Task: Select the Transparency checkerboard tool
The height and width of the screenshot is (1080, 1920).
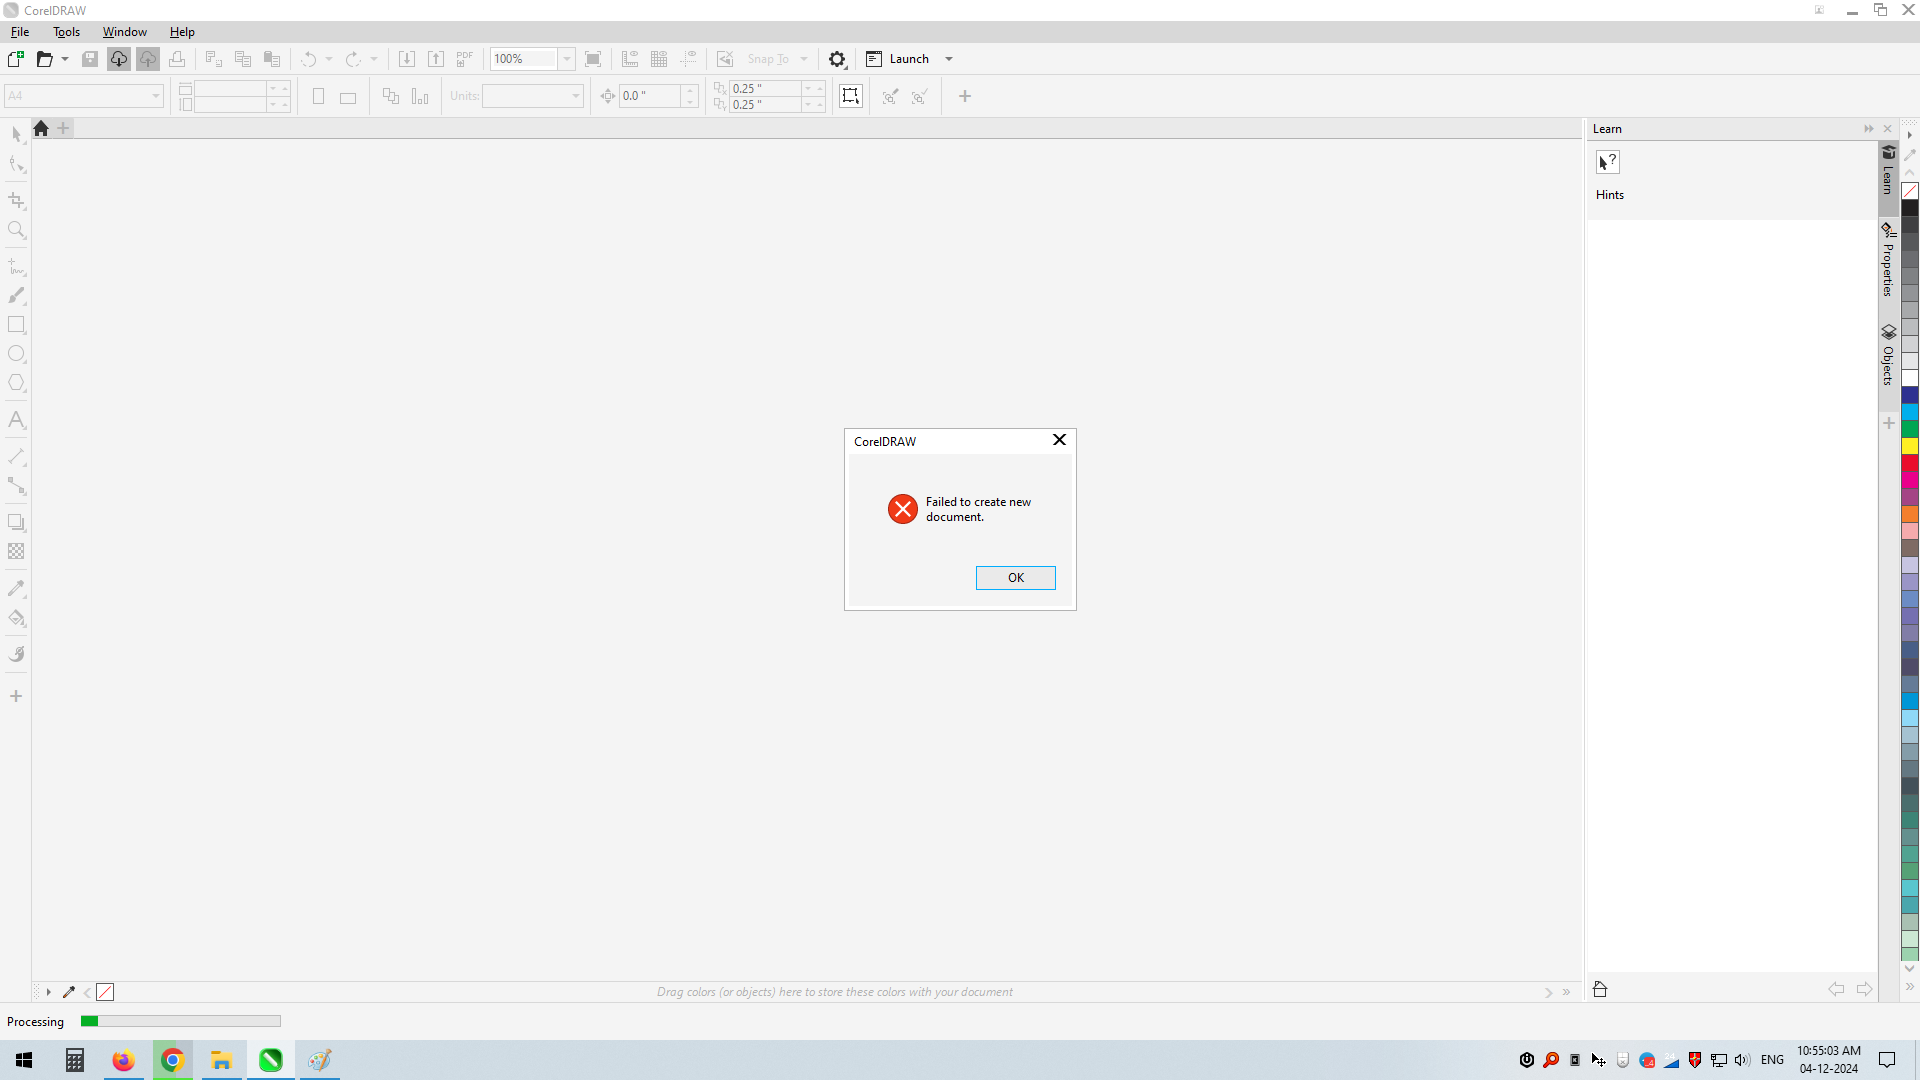Action: [x=17, y=551]
